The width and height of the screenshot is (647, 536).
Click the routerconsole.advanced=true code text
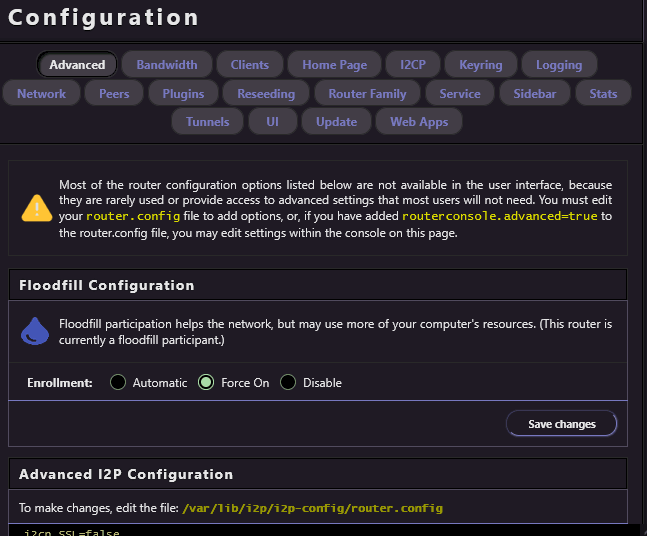[500, 216]
